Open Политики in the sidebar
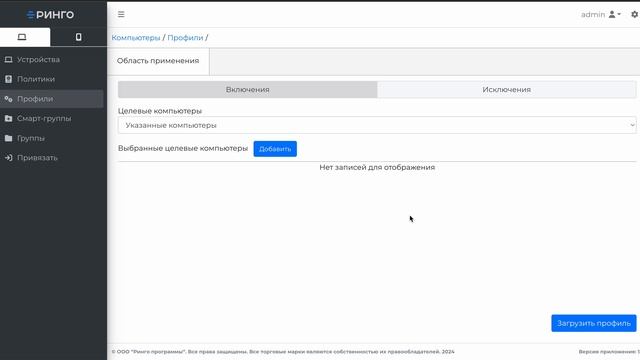This screenshot has width=640, height=360. [x=51, y=79]
